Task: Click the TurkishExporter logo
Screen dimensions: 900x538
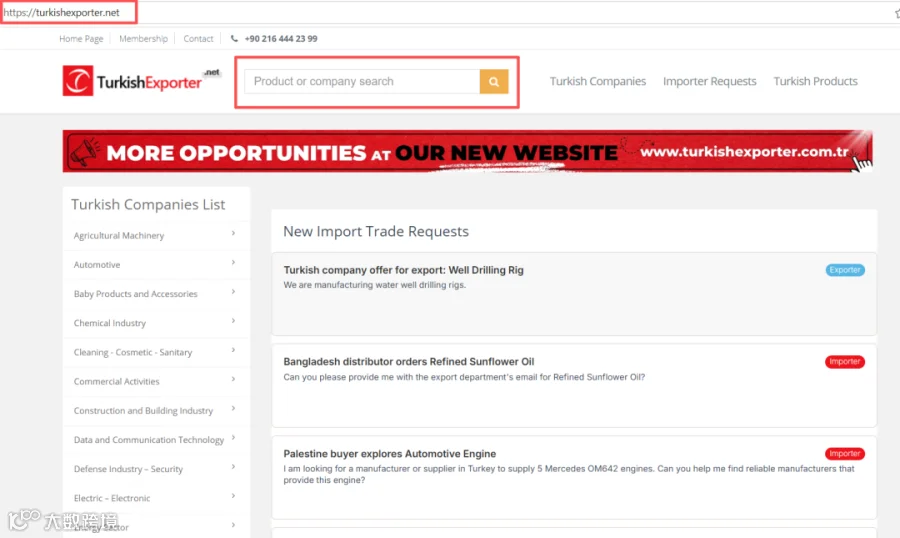Action: tap(141, 80)
